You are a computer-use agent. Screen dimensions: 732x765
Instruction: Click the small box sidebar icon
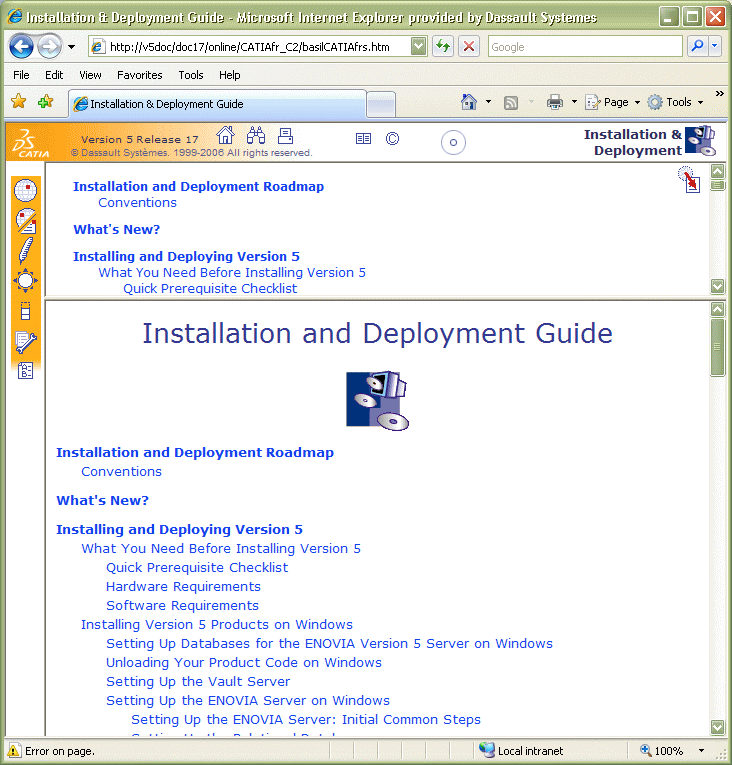tap(25, 311)
